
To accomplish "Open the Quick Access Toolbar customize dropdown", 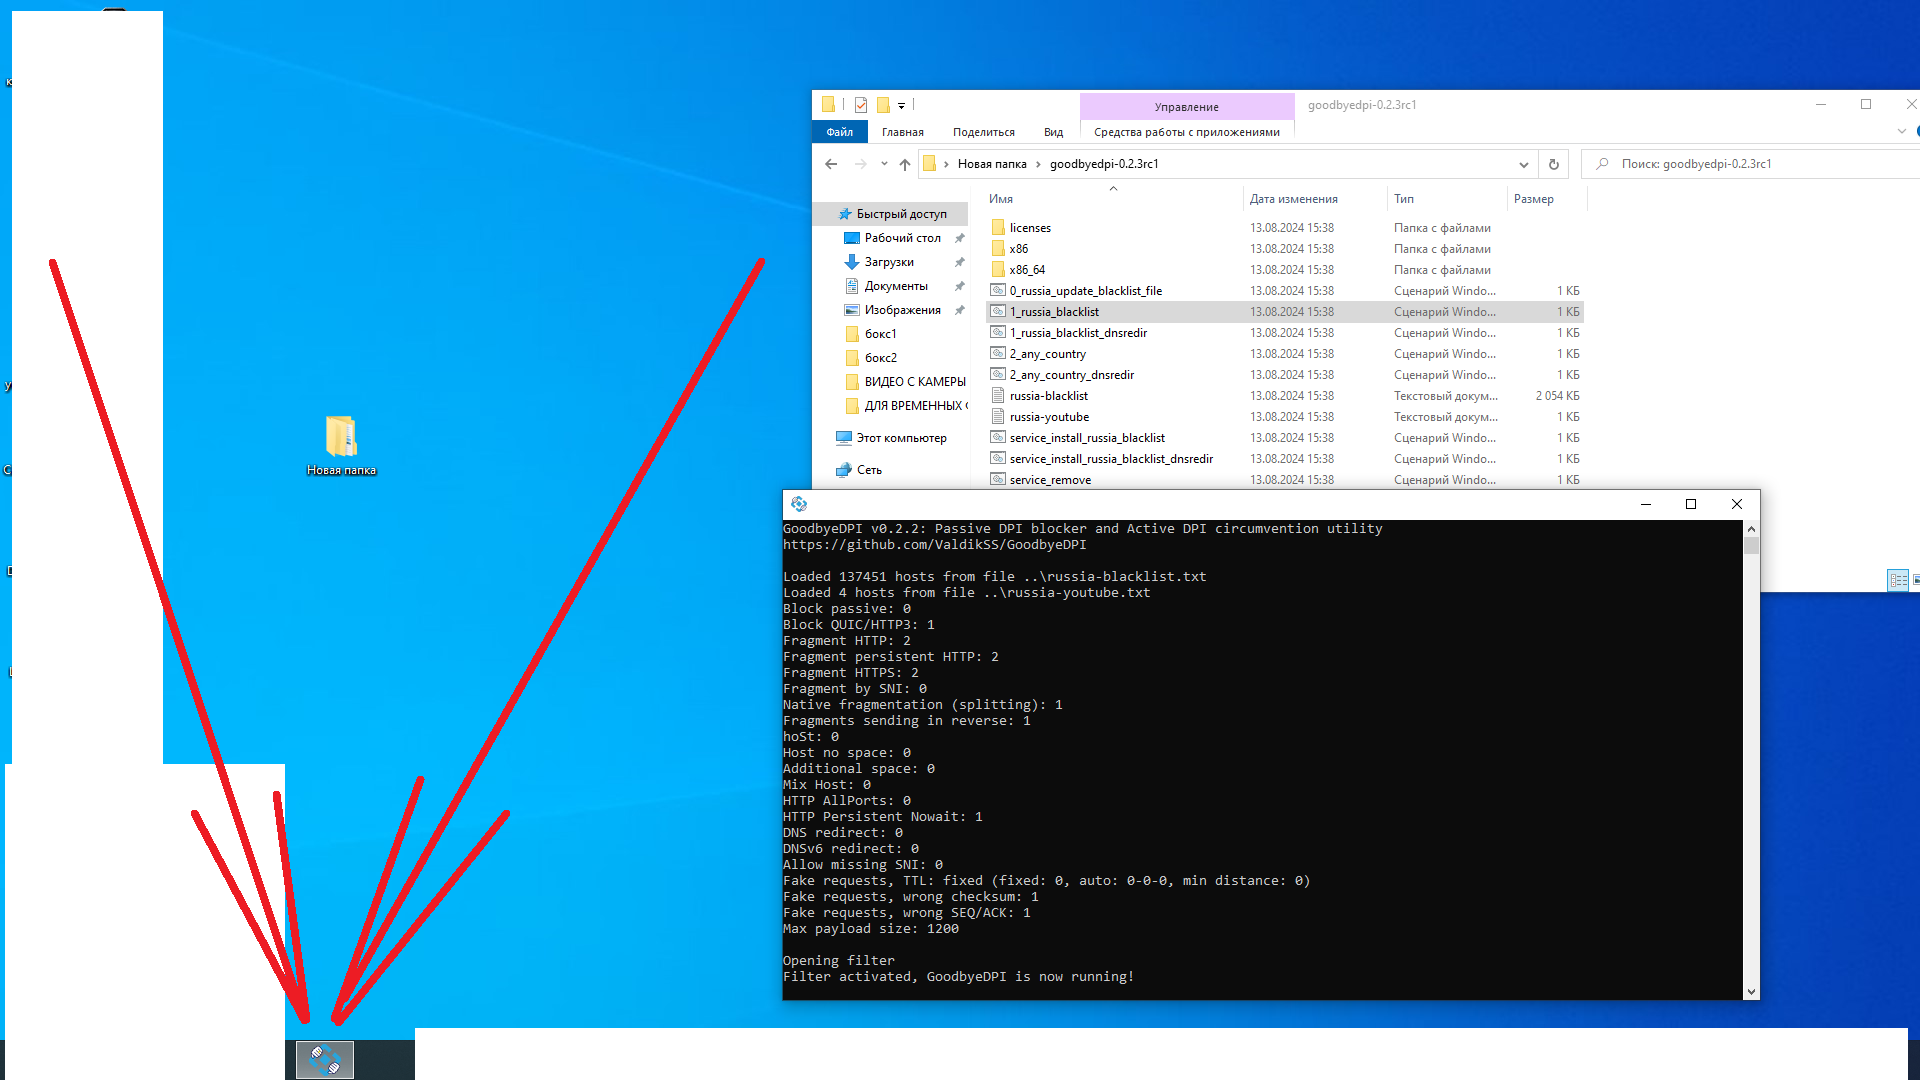I will click(901, 105).
